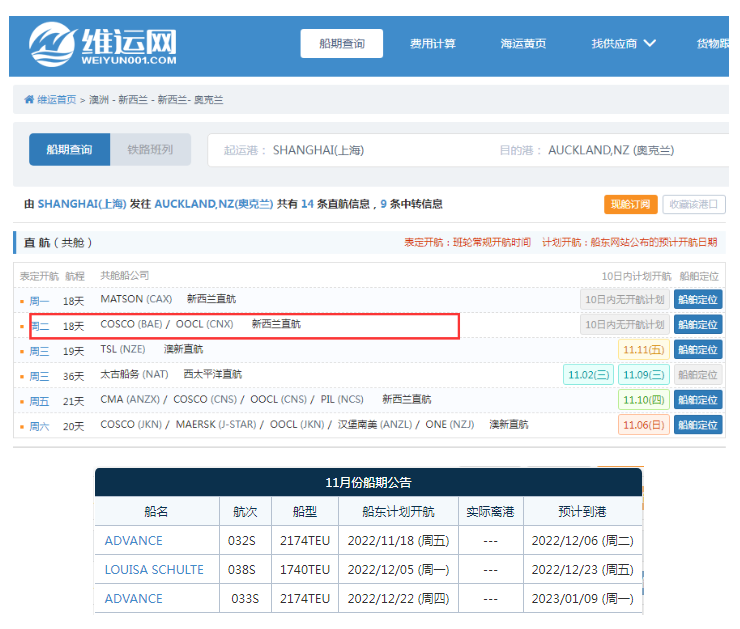The height and width of the screenshot is (629, 740).
Task: Click AUCKLAND,NZ(奥克兰) link in summary line
Action: click(x=214, y=204)
